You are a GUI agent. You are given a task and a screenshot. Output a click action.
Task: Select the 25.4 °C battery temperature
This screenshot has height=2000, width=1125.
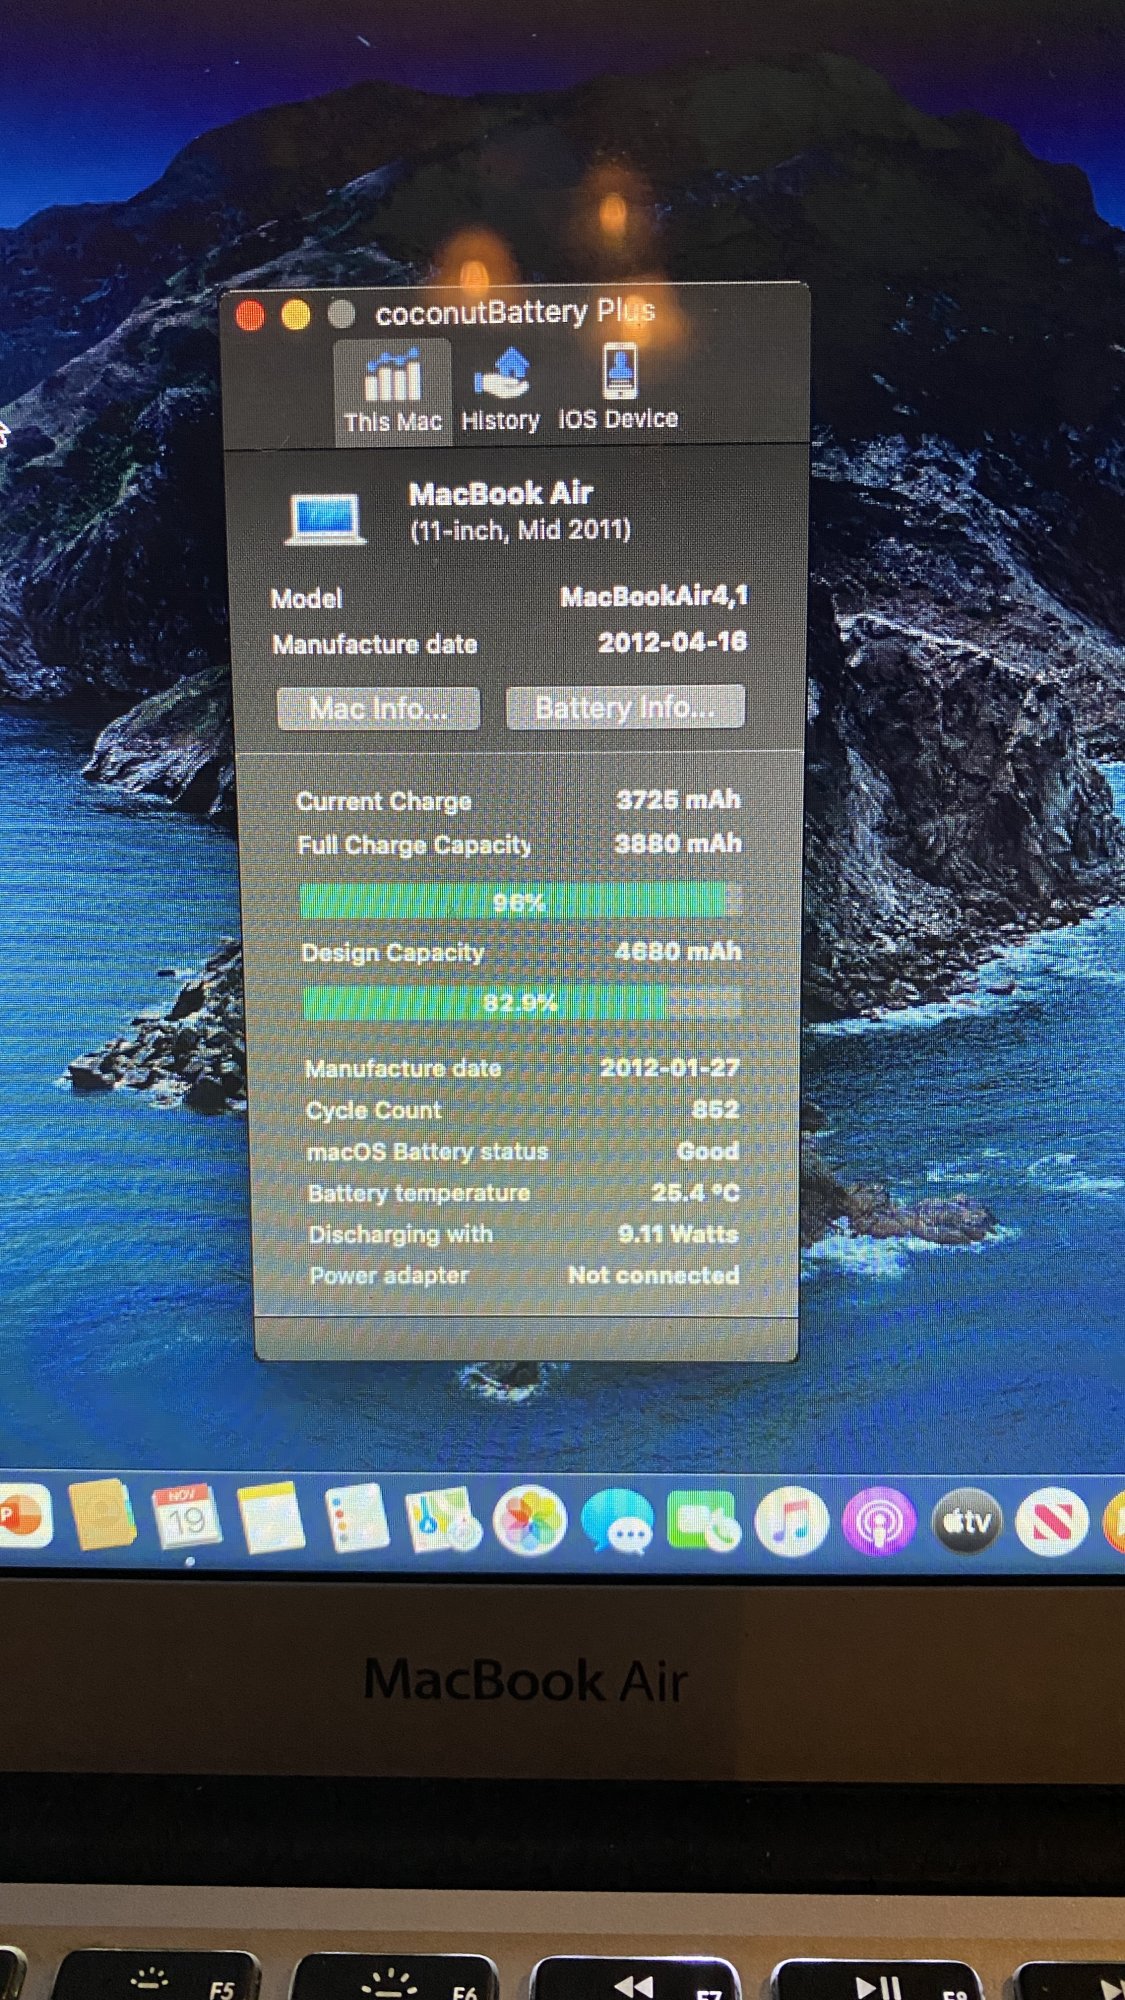[695, 1192]
